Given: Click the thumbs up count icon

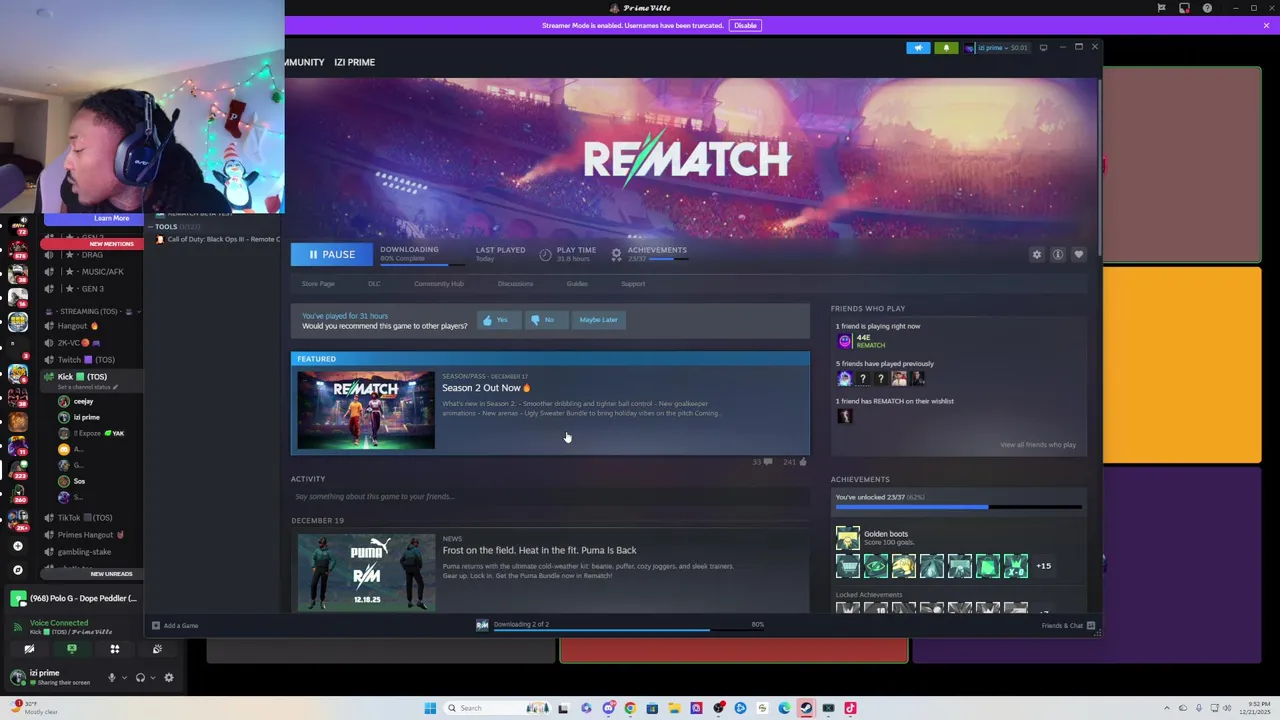Looking at the screenshot, I should [x=803, y=462].
